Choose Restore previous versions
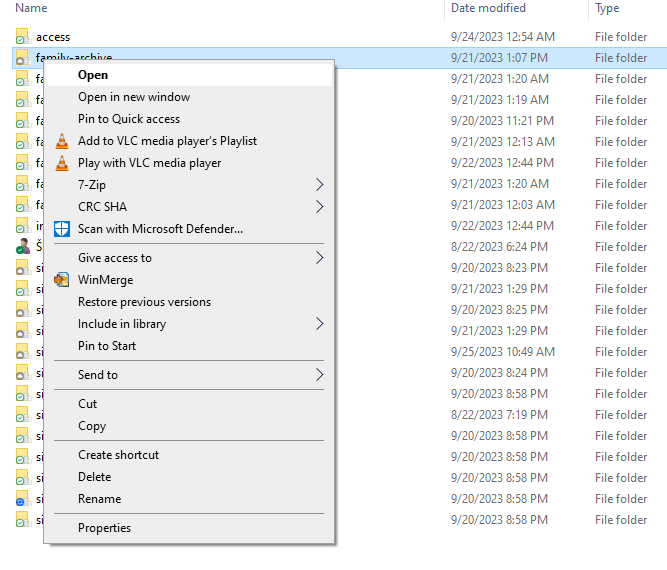The image size is (667, 570). (x=144, y=302)
